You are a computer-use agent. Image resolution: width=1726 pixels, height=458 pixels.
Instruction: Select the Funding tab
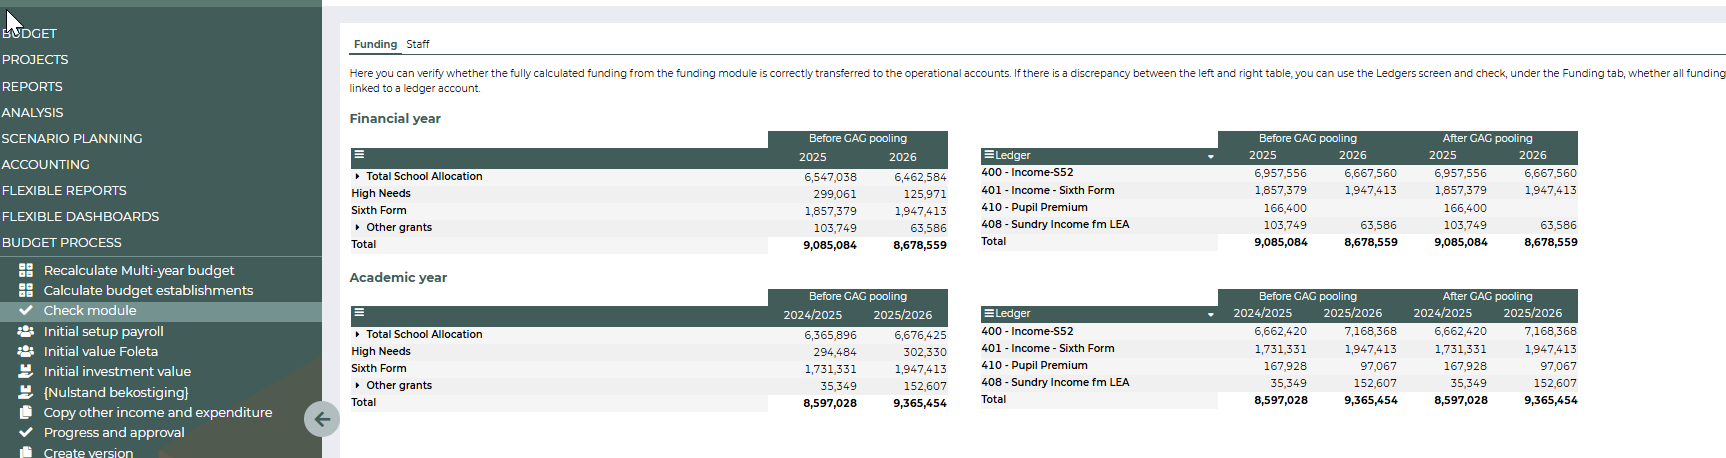click(x=375, y=44)
